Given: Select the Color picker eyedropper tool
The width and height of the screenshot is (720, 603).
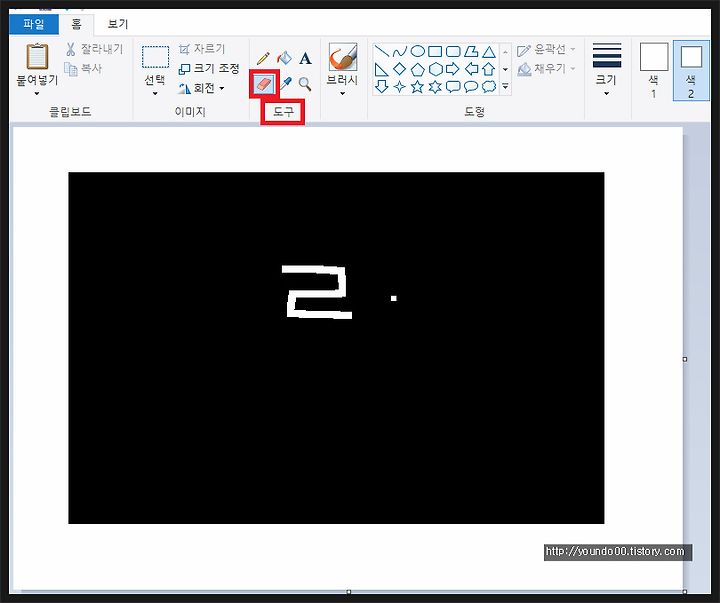Looking at the screenshot, I should pyautogui.click(x=285, y=84).
